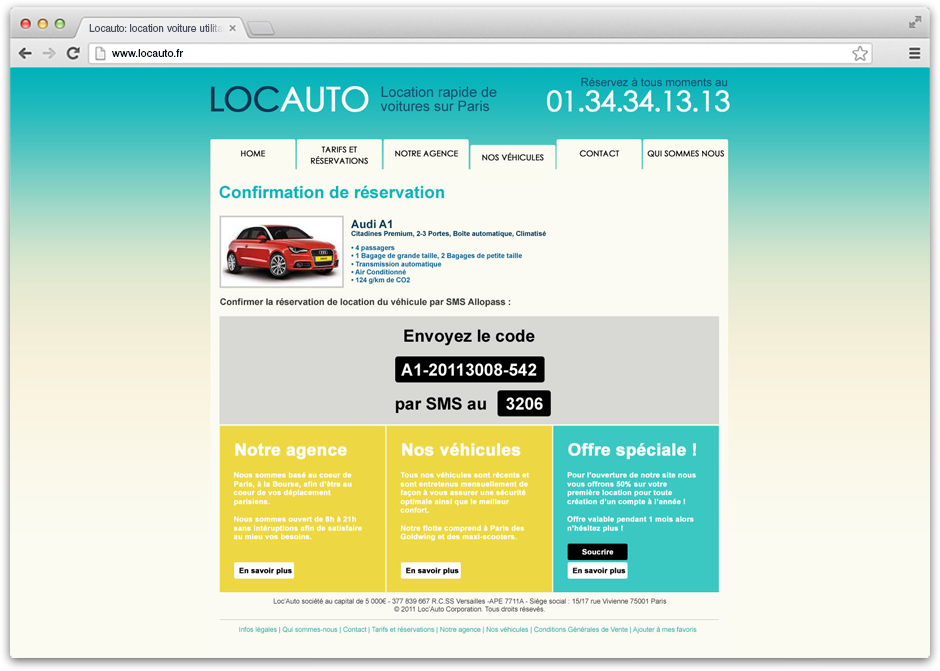This screenshot has height=671, width=940.
Task: Click the address bar URL field
Action: [x=470, y=53]
